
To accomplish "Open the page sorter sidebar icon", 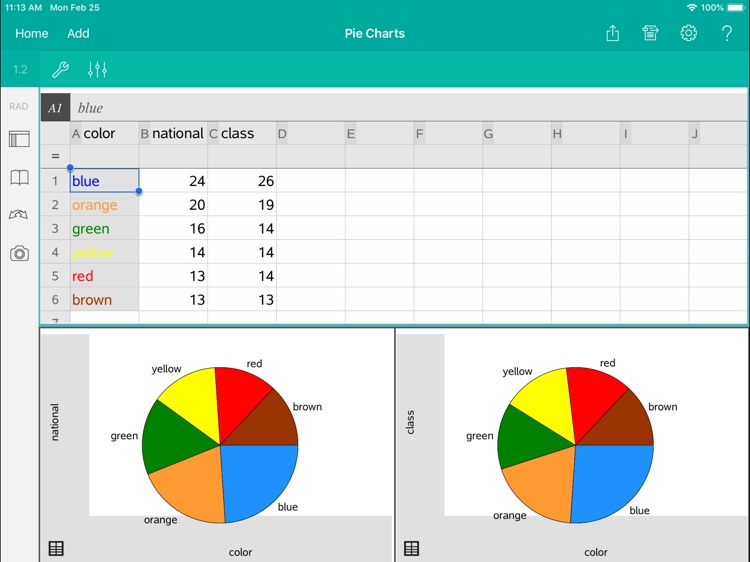I will 19,139.
